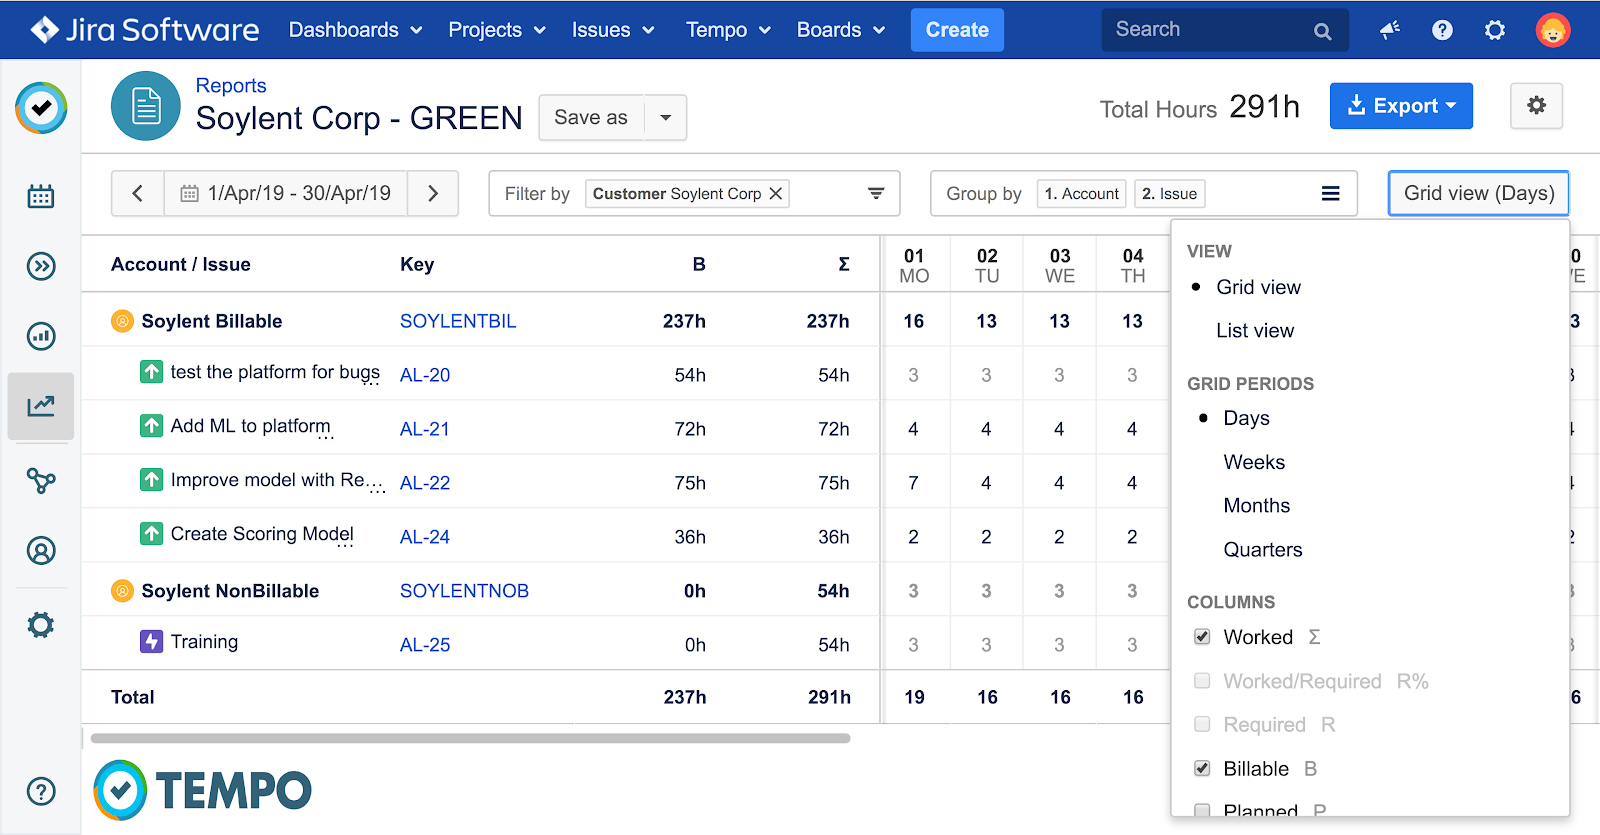
Task: Open the double-chevron tracker sidebar icon
Action: click(x=41, y=266)
